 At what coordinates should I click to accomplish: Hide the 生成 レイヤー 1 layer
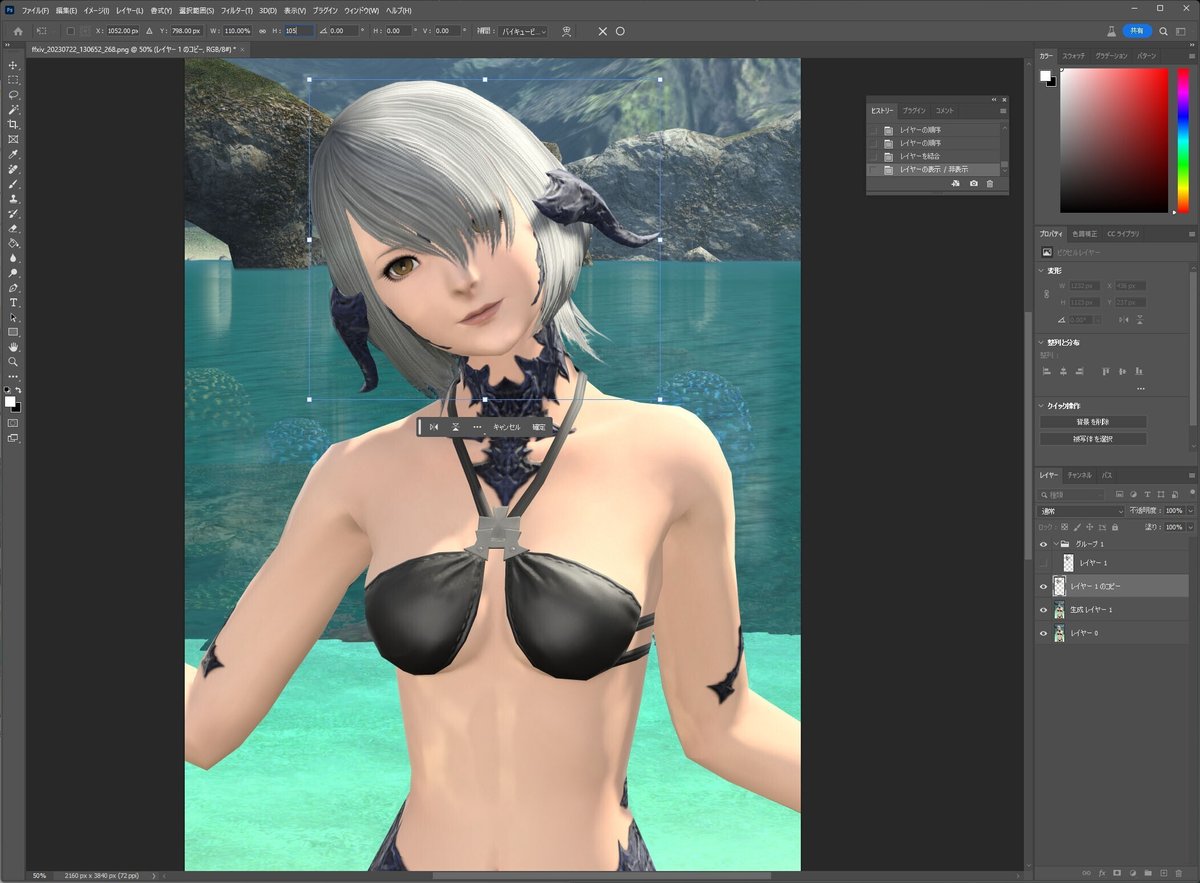click(1043, 609)
